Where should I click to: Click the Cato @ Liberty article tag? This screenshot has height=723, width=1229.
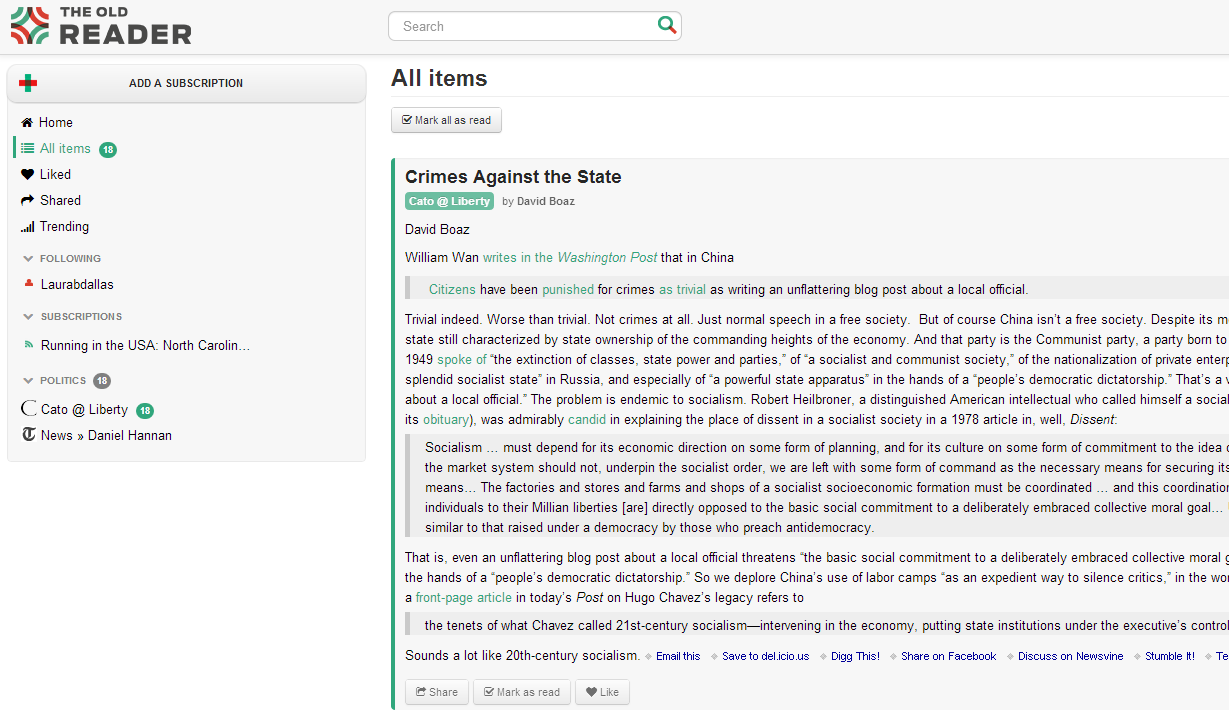[x=449, y=201]
